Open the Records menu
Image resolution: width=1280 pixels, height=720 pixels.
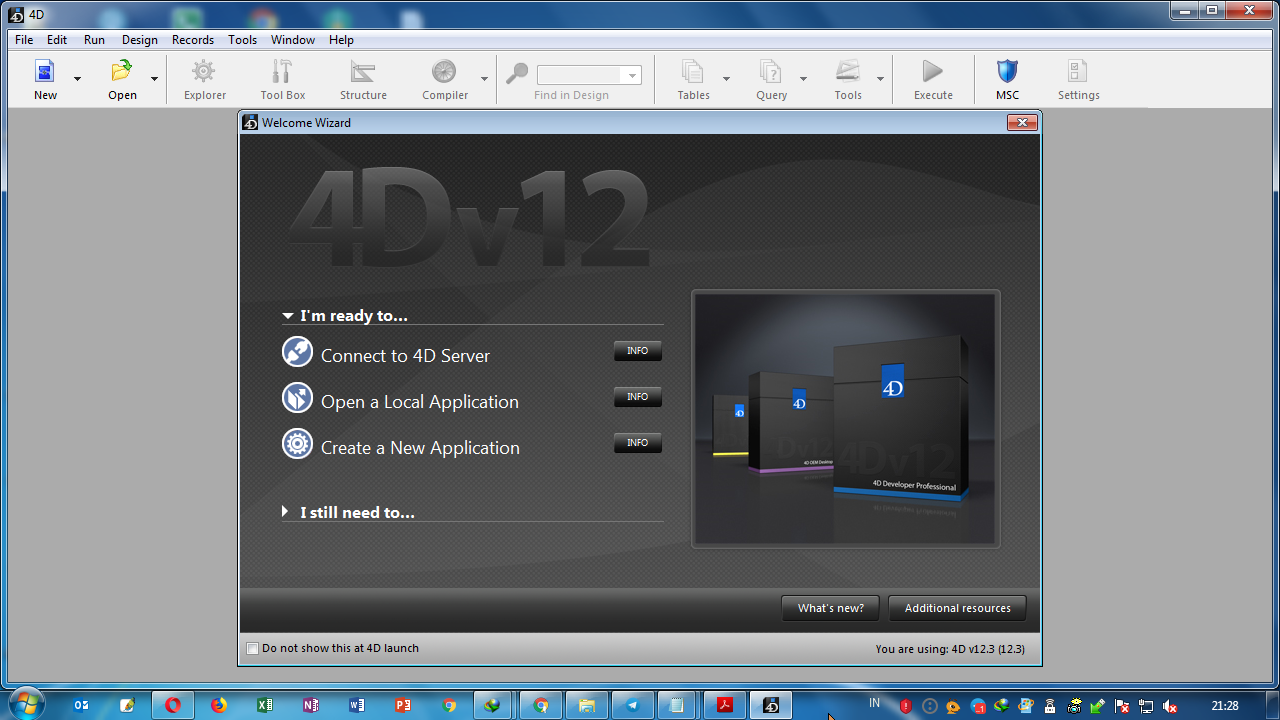click(x=193, y=40)
